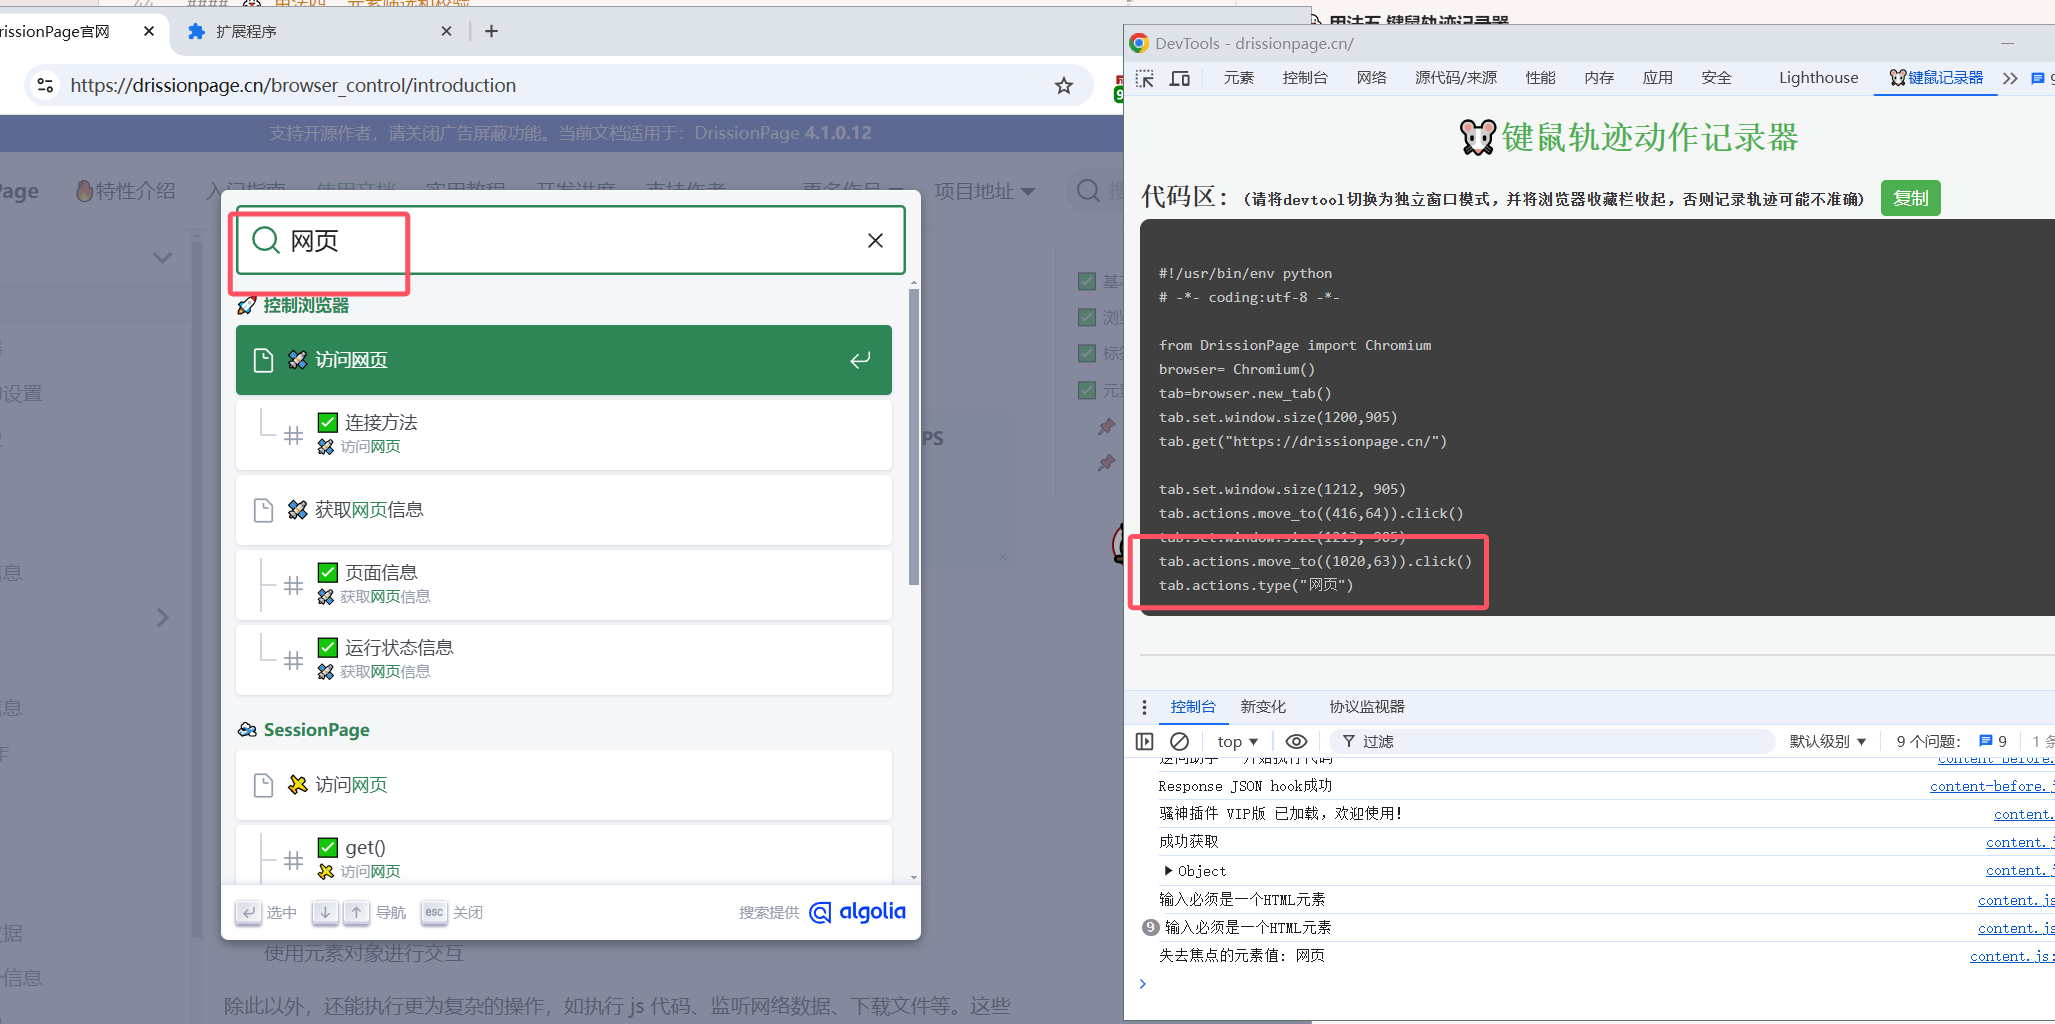Click the clear console icon

tap(1179, 741)
